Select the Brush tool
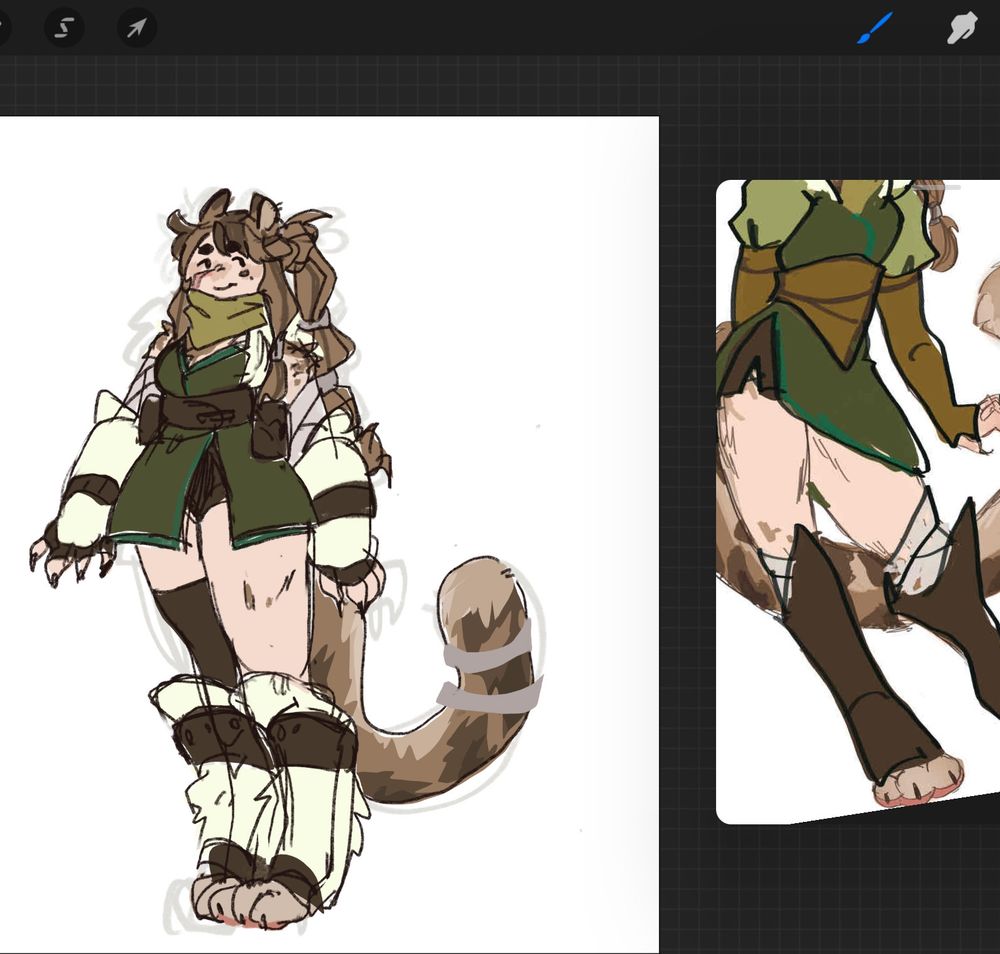Image resolution: width=1000 pixels, height=954 pixels. pos(875,28)
